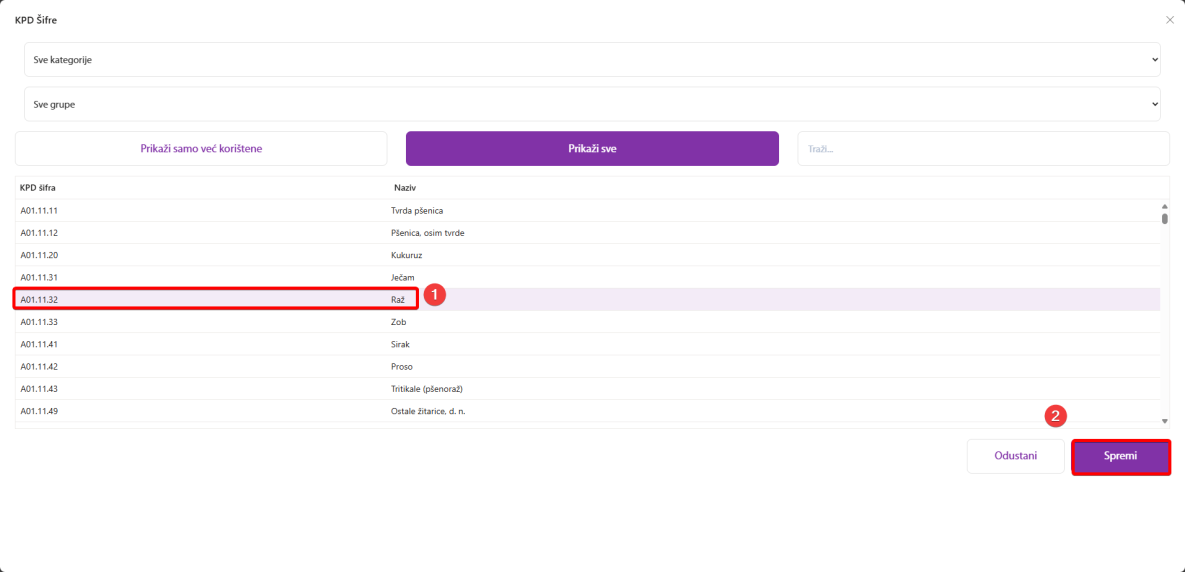Close the KPD Šifre dialog

pos(1170,20)
